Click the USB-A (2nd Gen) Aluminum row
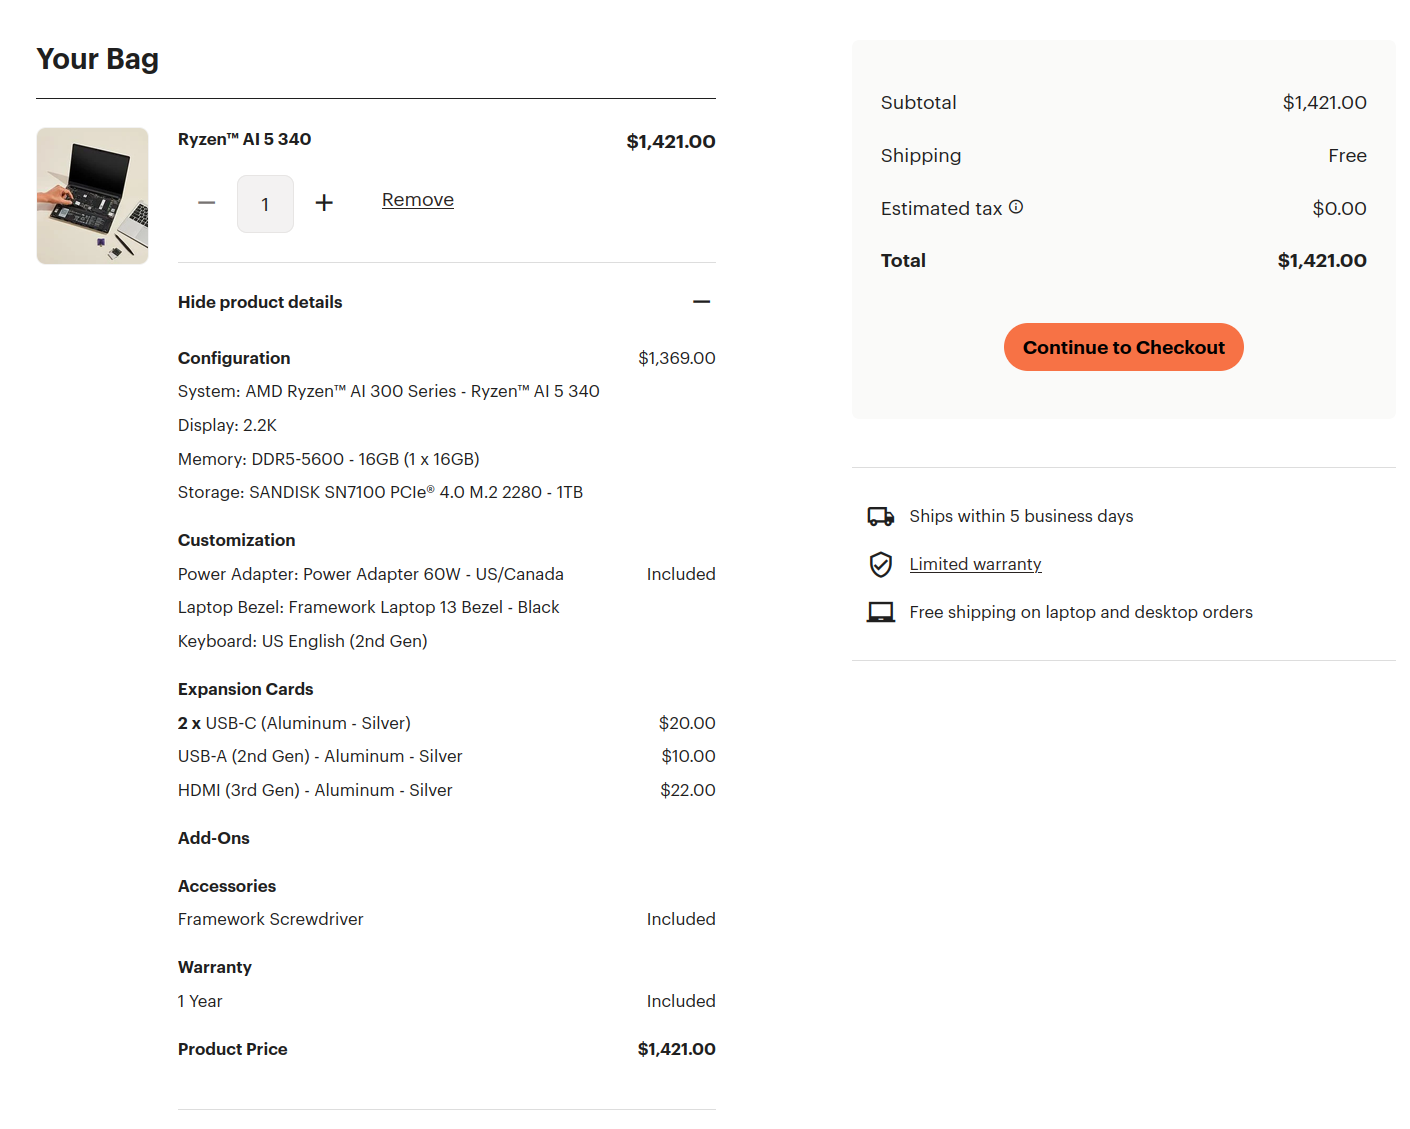1410x1129 pixels. (320, 756)
